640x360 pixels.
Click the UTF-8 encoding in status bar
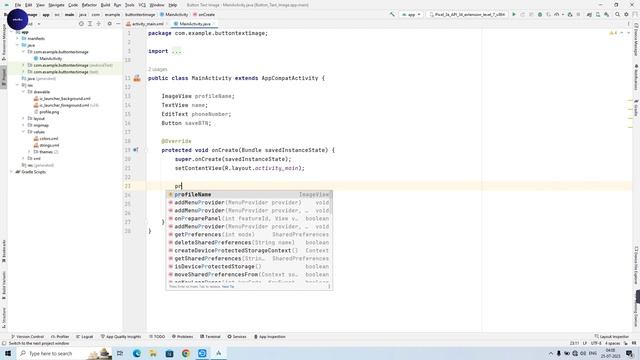(596, 344)
